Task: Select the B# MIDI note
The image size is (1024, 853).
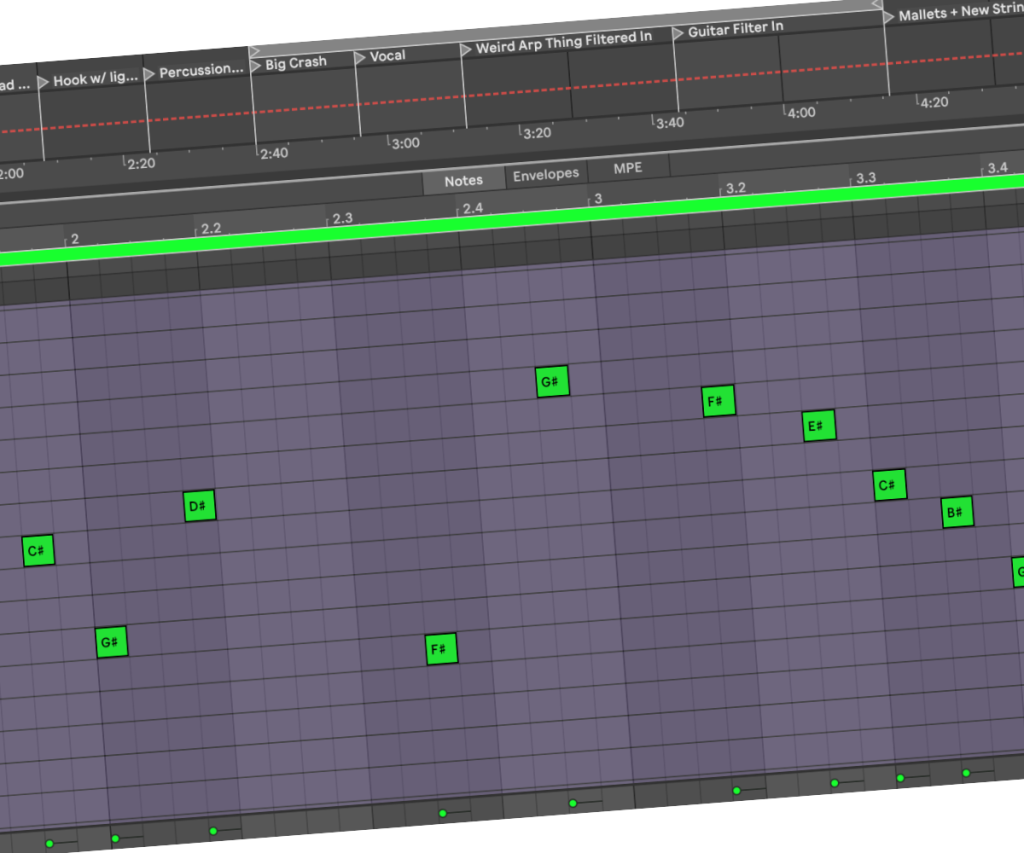Action: [957, 513]
